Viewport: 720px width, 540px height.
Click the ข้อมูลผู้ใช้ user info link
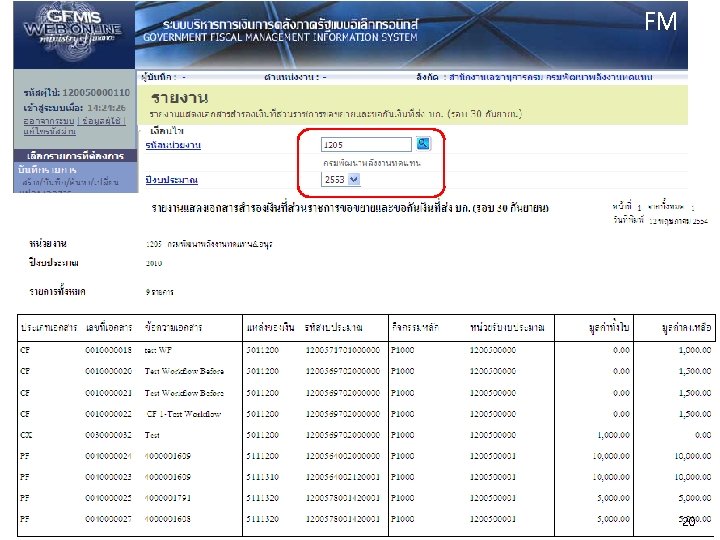[102, 121]
